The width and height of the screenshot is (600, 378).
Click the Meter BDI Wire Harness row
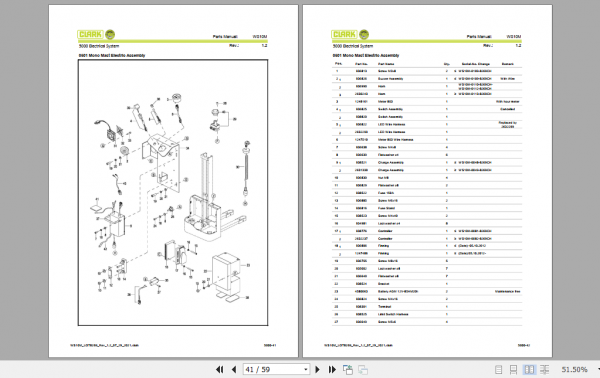click(x=427, y=140)
